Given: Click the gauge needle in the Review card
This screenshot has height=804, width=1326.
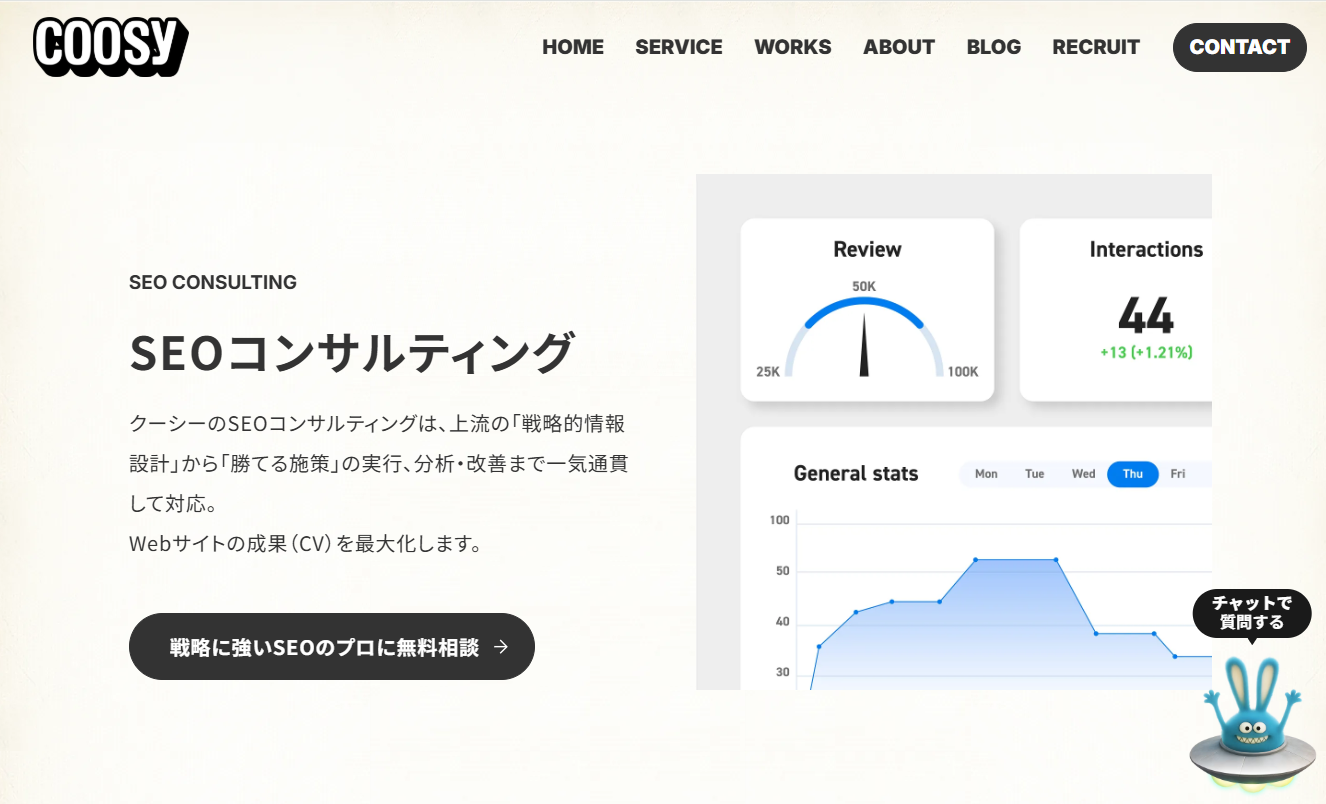Looking at the screenshot, I should (866, 345).
